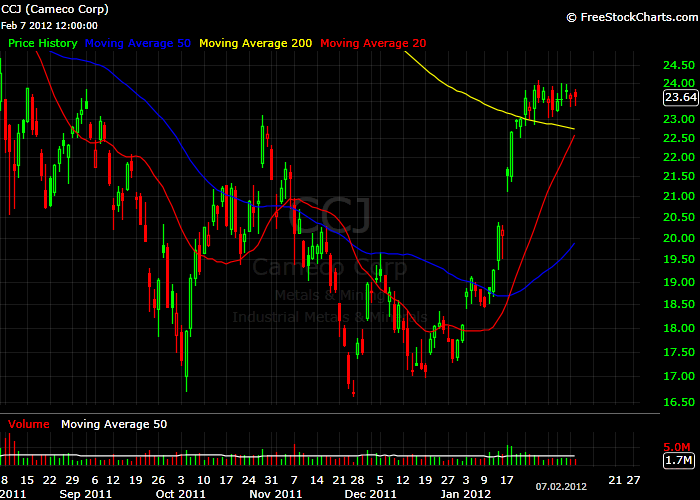The image size is (700, 500).
Task: Click the Oct 2011 month label
Action: [180, 494]
